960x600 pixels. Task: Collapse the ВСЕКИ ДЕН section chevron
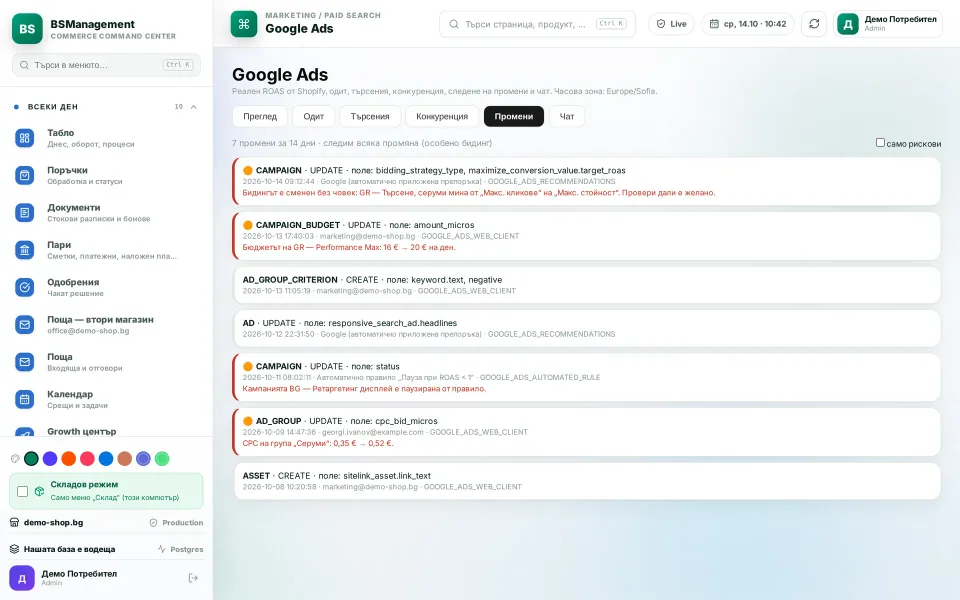click(x=193, y=107)
